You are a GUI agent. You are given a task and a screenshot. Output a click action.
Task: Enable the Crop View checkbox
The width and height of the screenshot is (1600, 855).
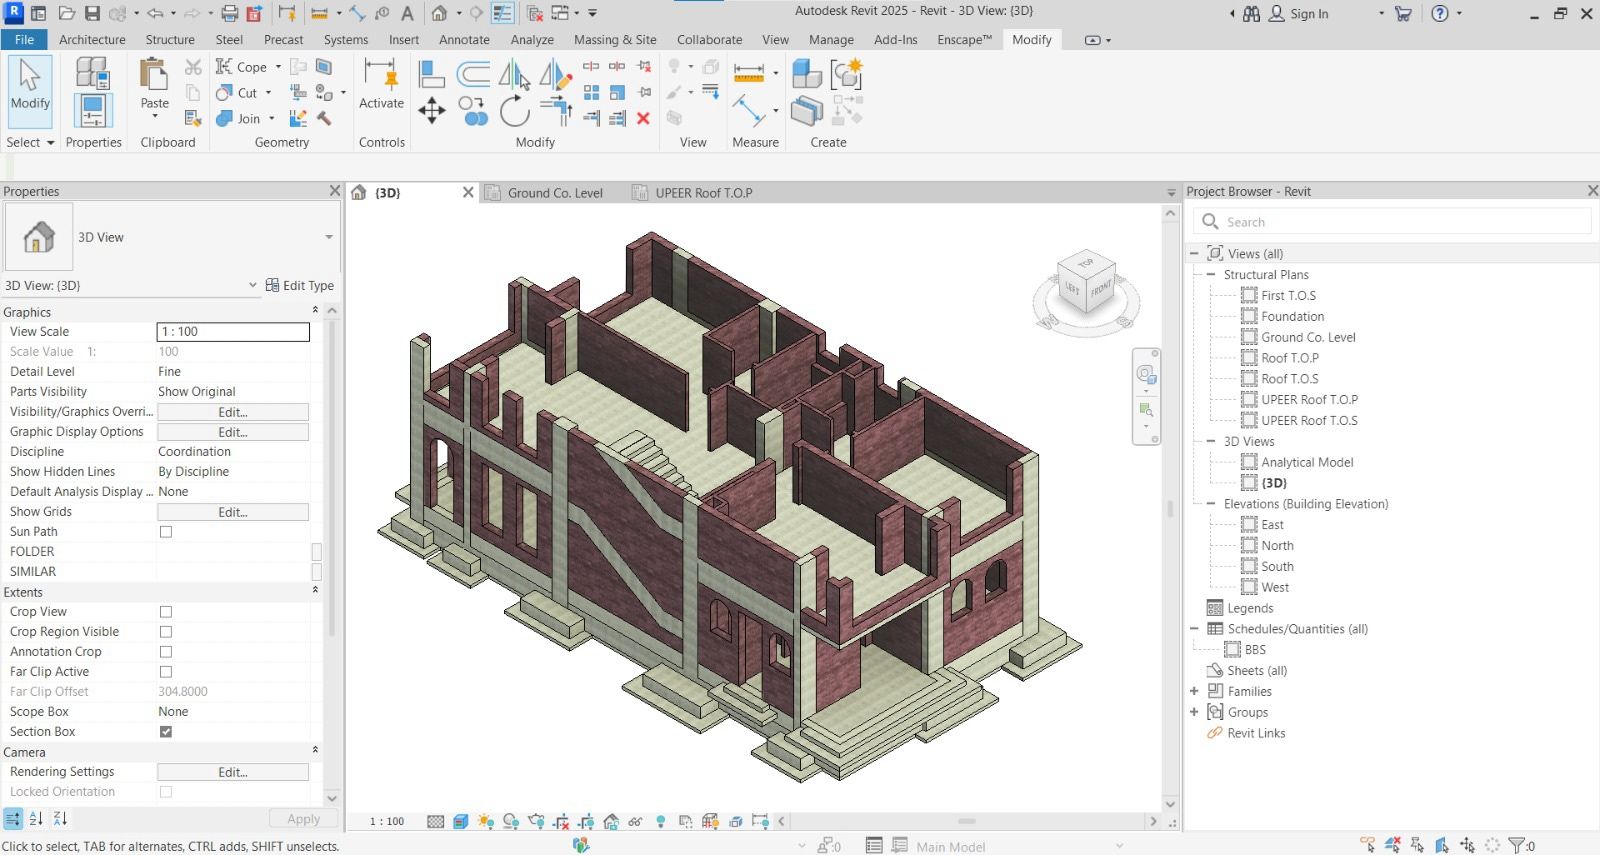[x=166, y=612]
